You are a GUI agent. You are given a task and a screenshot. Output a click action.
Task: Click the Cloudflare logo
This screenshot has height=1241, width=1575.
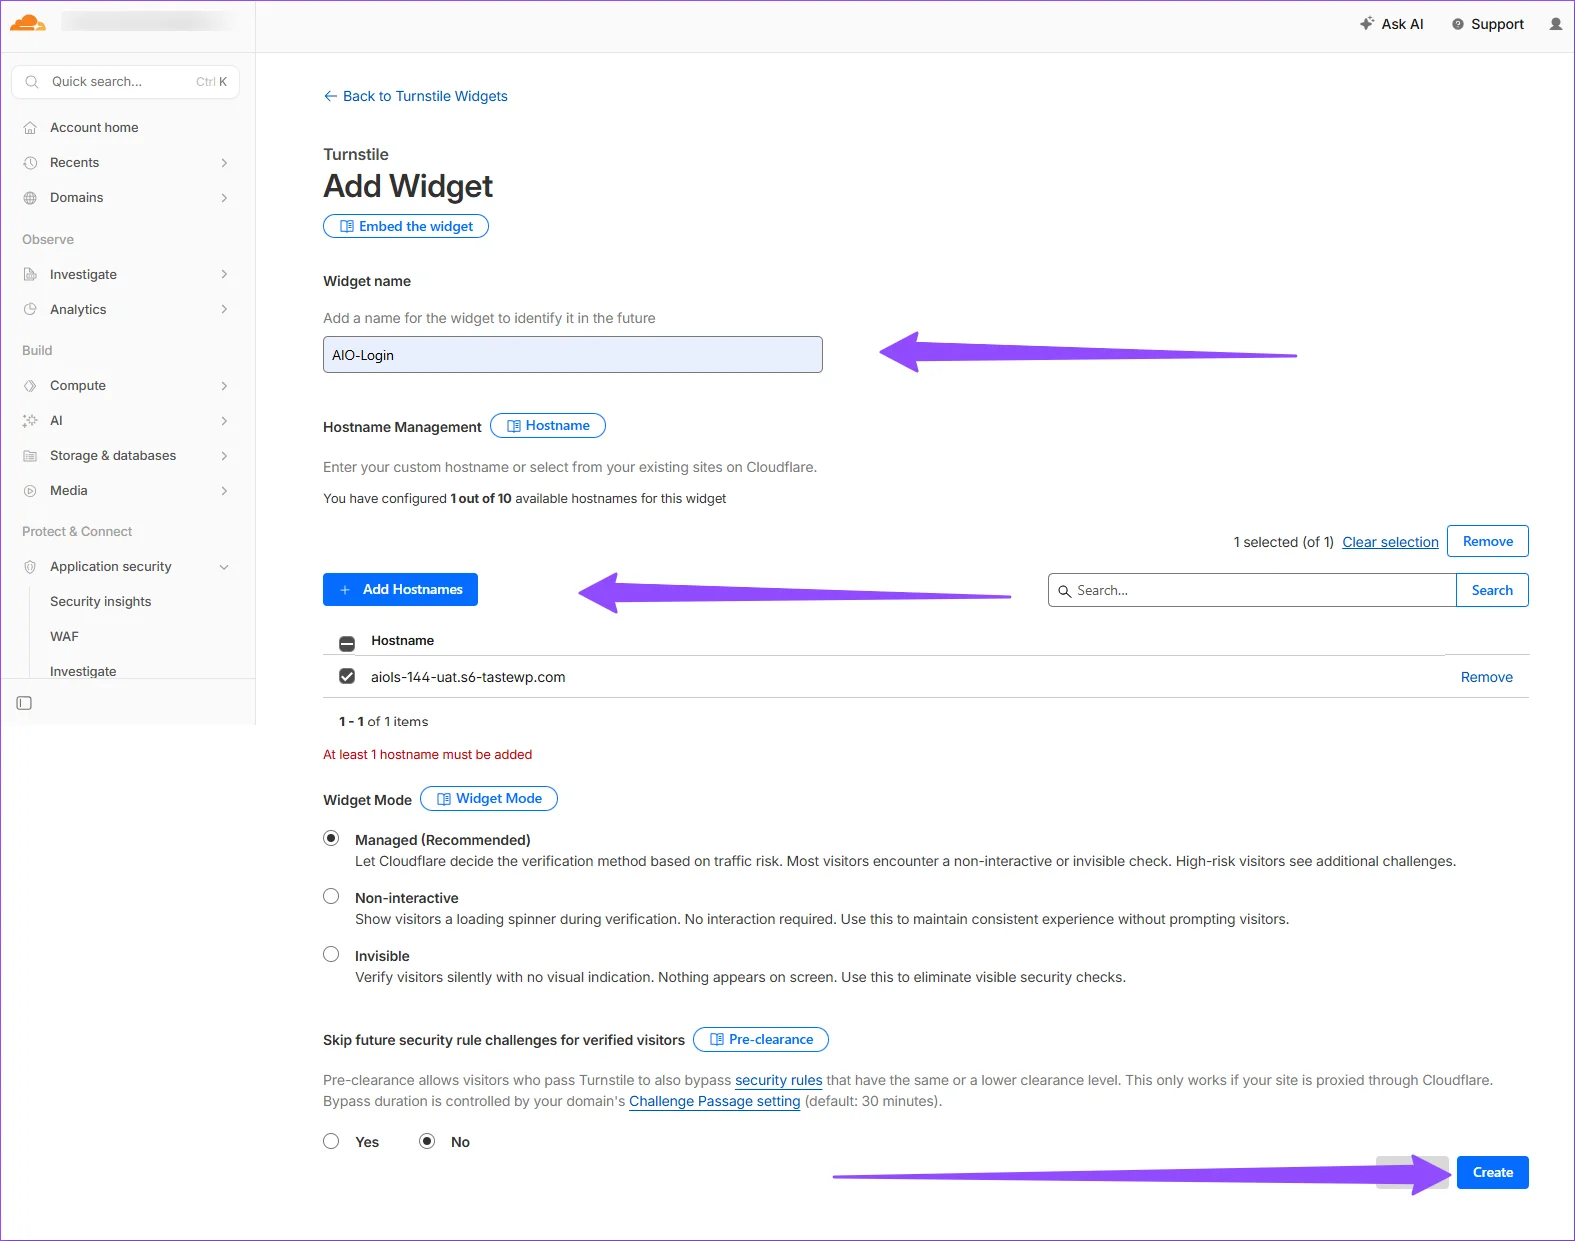coord(28,23)
